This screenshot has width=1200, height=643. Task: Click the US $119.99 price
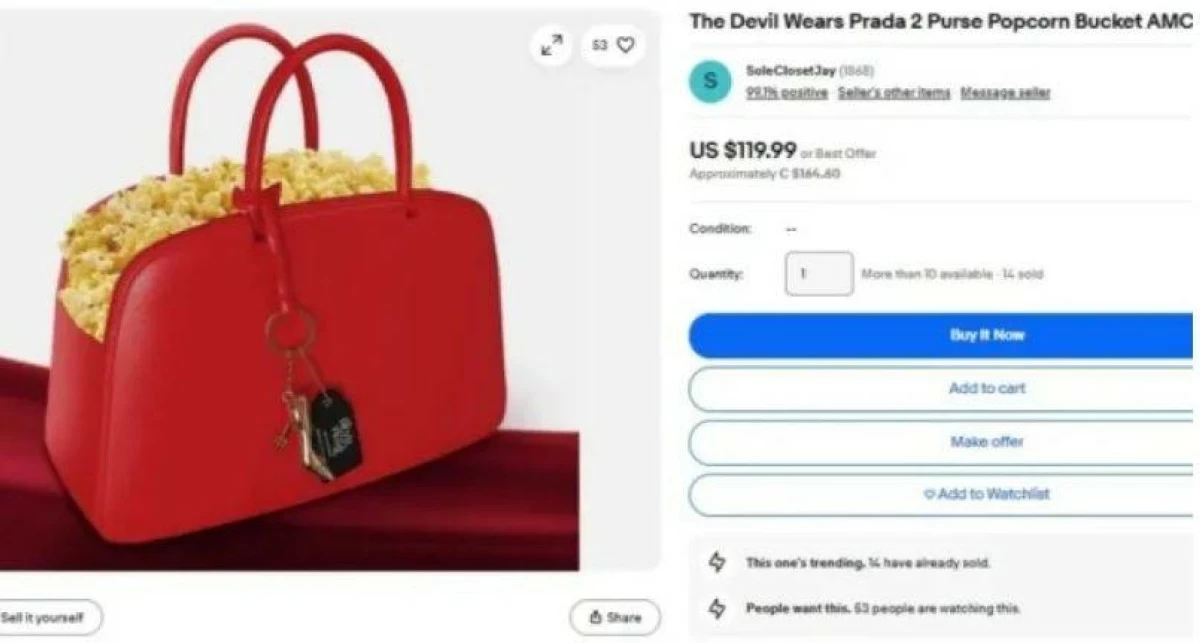[743, 150]
